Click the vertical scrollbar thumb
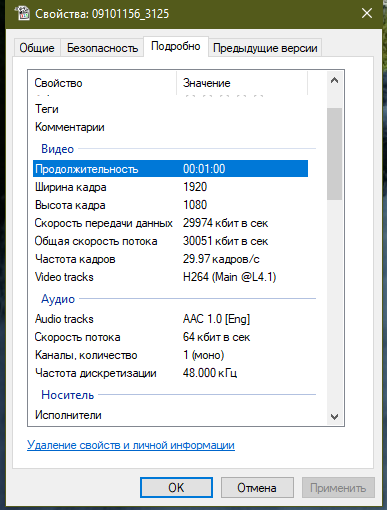This screenshot has height=510, width=387. click(x=334, y=154)
